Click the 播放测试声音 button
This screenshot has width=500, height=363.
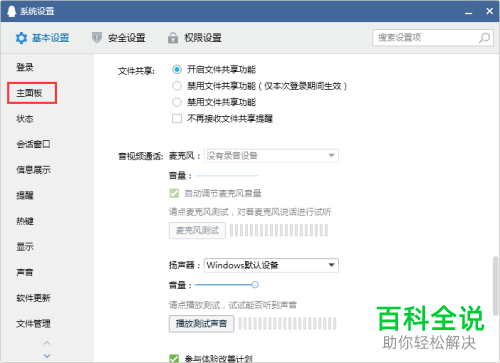tap(201, 324)
